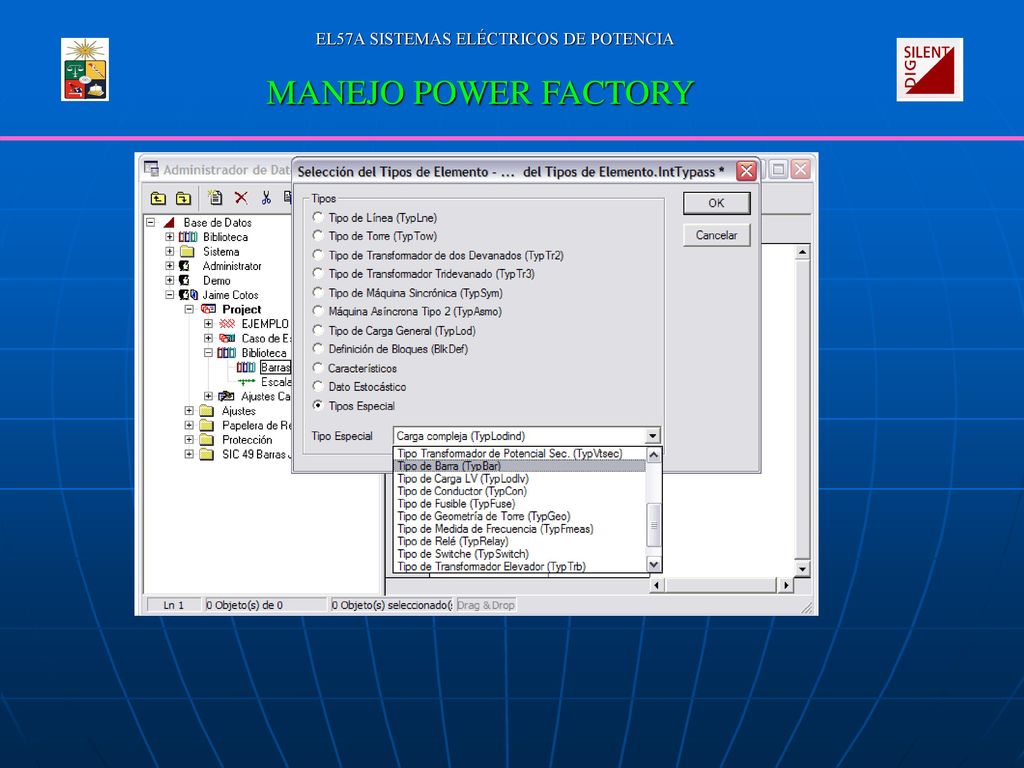Click the Barras library icon

[246, 368]
